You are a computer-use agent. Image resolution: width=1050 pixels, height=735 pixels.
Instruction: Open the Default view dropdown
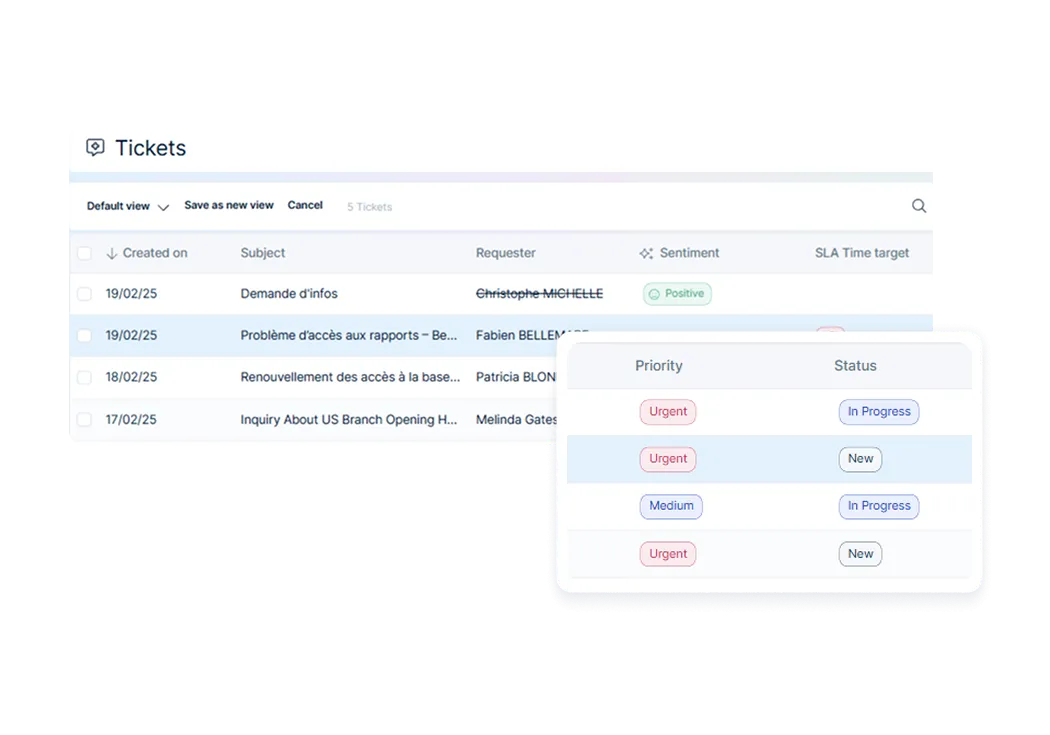[127, 206]
